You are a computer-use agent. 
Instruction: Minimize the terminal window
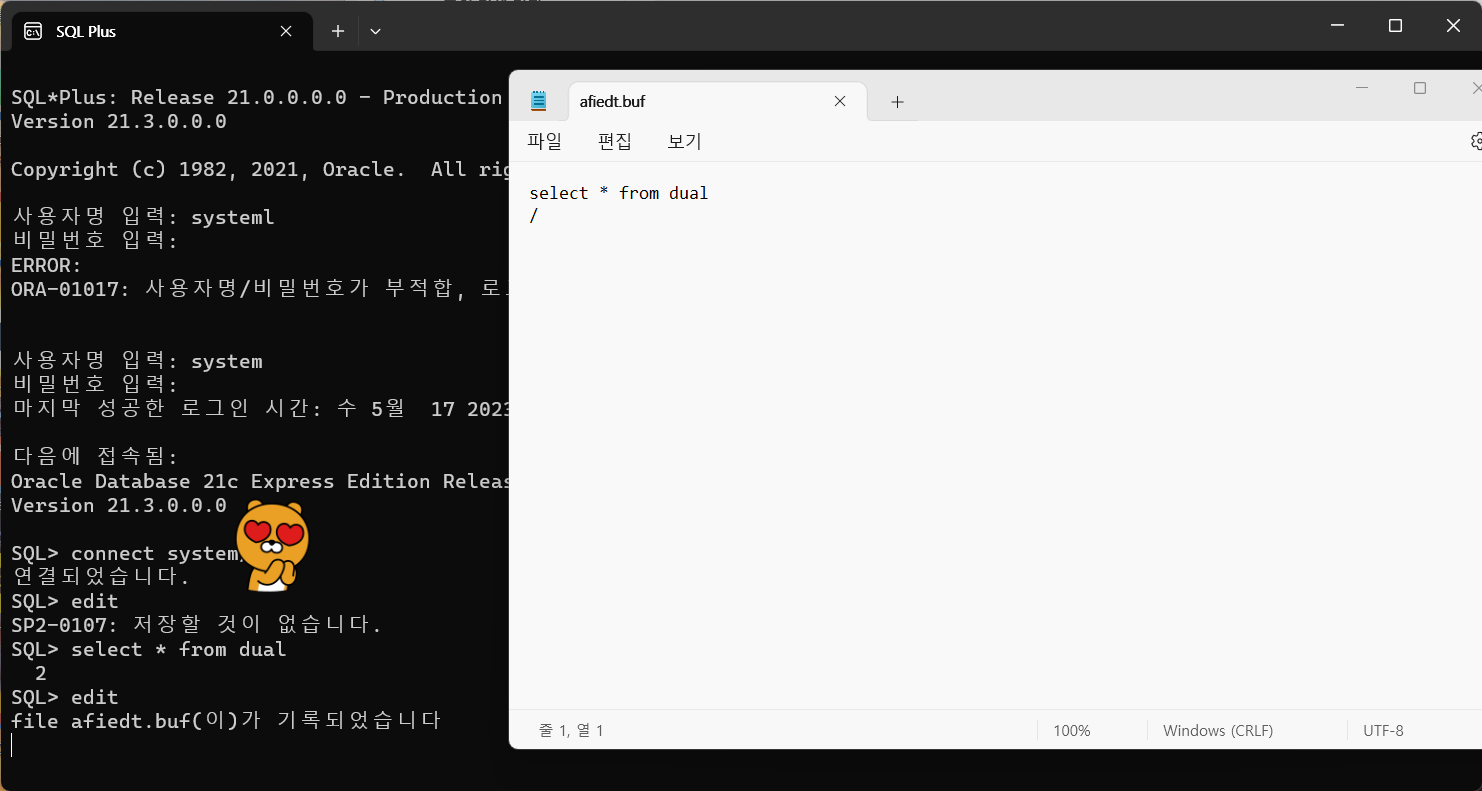click(1338, 26)
